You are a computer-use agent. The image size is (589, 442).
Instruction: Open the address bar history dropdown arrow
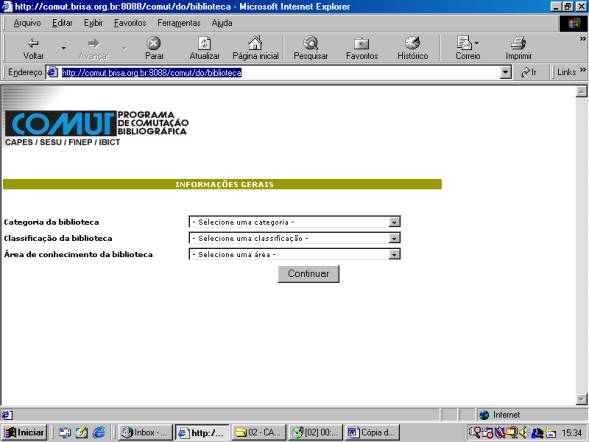[x=506, y=72]
